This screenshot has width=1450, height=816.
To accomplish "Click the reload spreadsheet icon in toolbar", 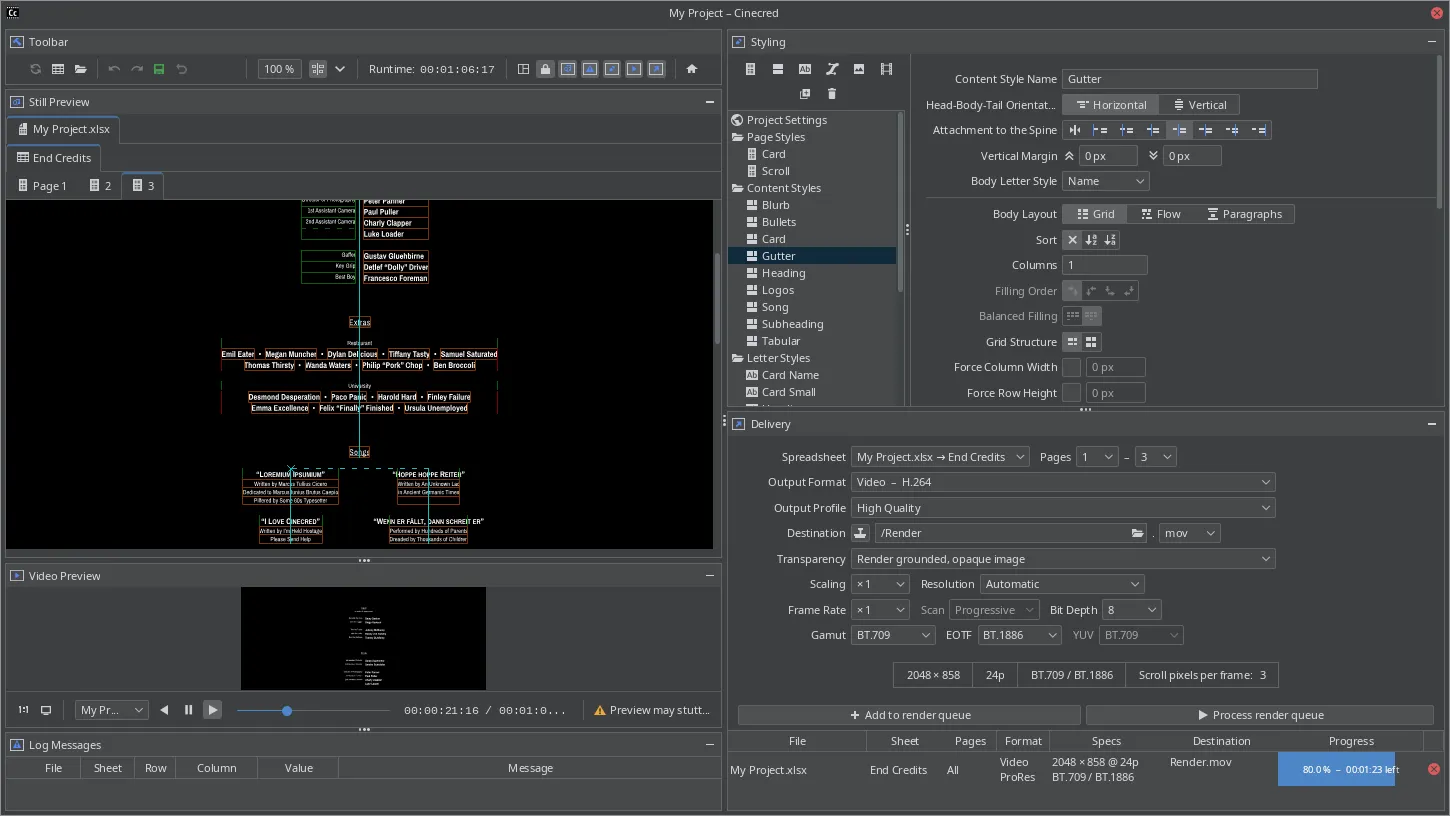I will (36, 69).
